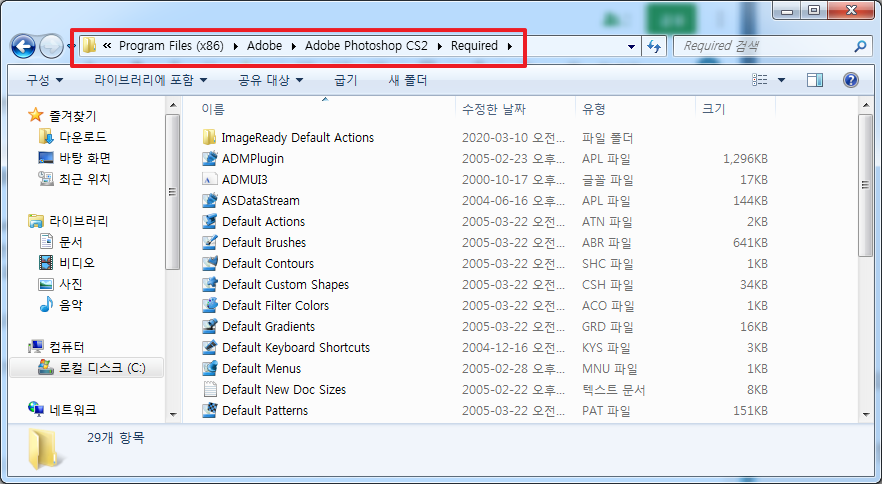Click the file list scrollbar down arrow
The image size is (882, 484).
(x=866, y=415)
